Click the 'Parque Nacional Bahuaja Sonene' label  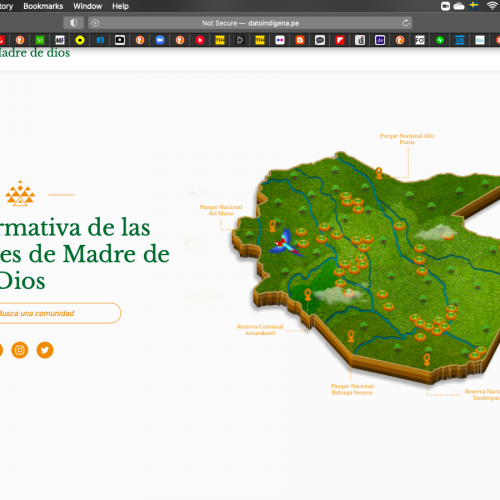click(x=352, y=389)
